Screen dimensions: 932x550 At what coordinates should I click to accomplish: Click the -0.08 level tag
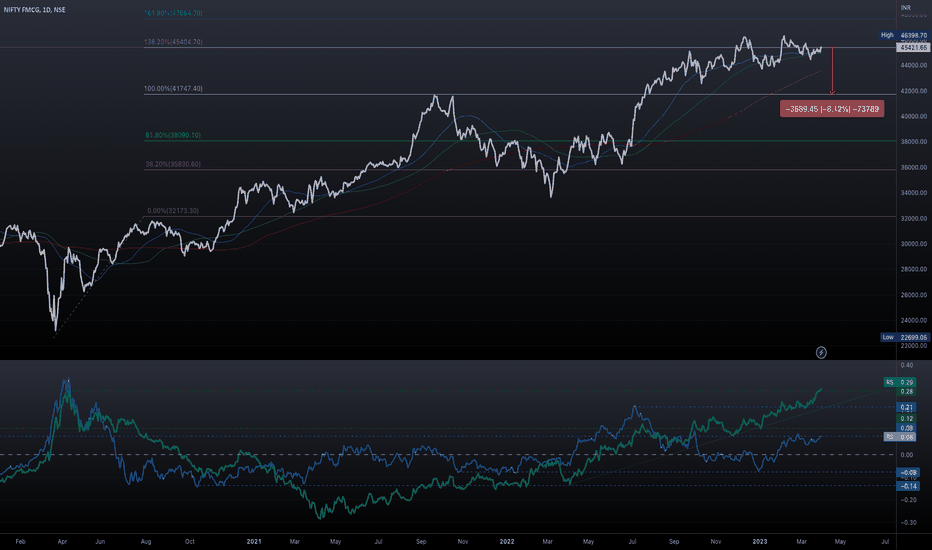coord(908,473)
